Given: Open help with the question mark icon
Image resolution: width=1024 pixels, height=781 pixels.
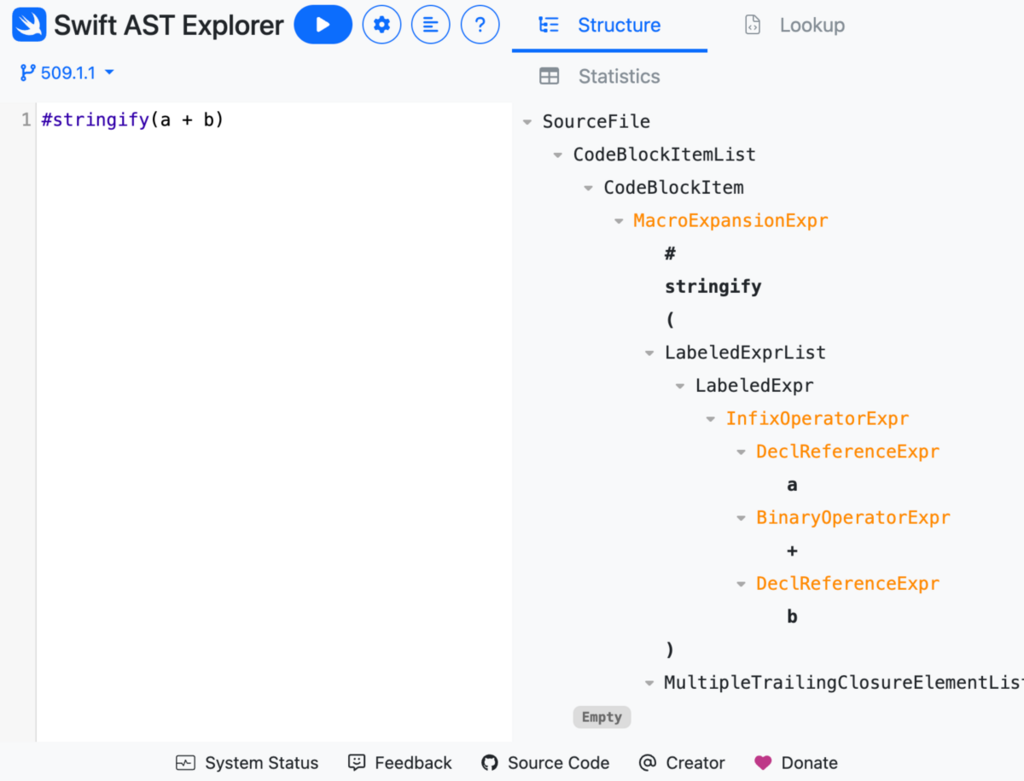Looking at the screenshot, I should (x=480, y=25).
